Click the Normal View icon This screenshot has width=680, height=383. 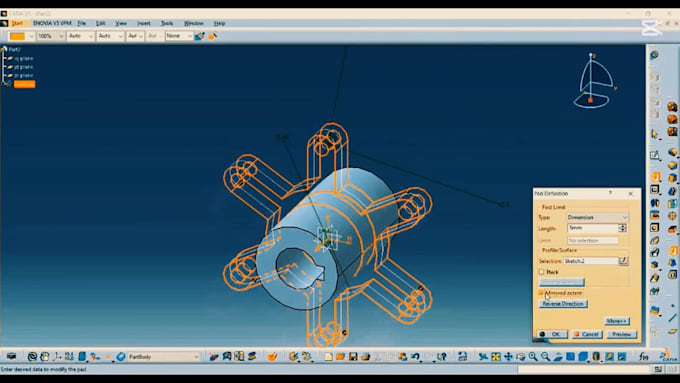tap(558, 357)
